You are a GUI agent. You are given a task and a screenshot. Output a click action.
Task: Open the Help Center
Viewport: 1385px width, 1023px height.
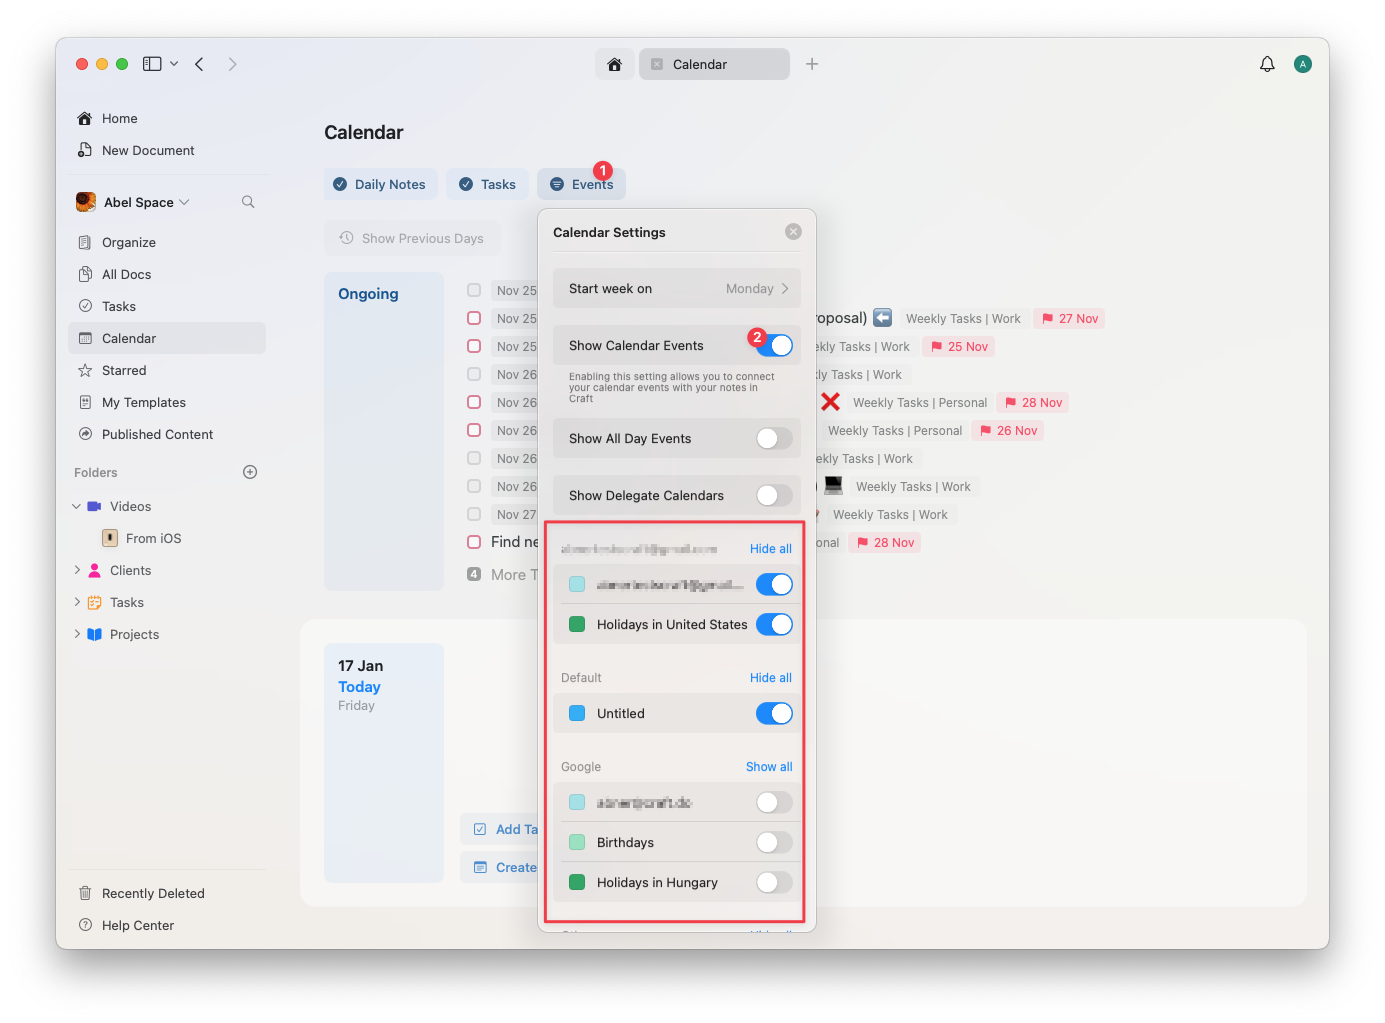pyautogui.click(x=136, y=925)
